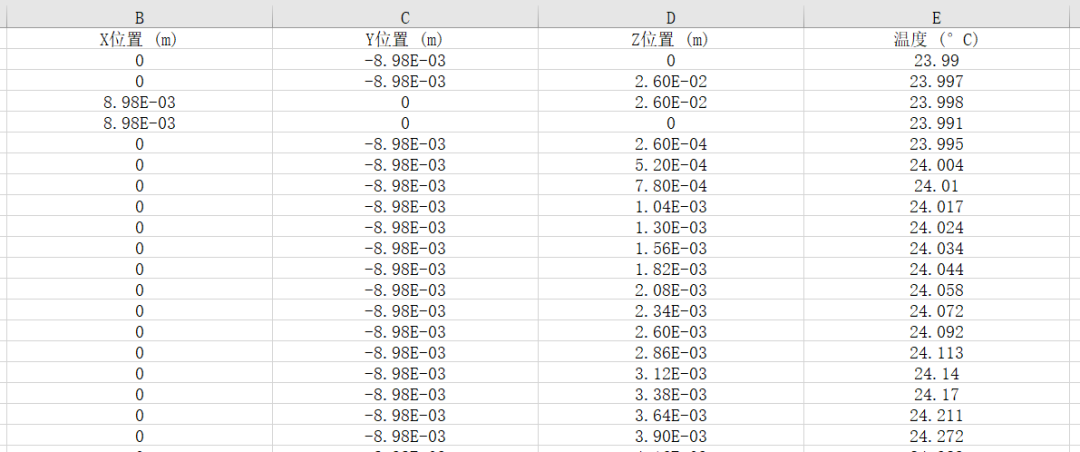Screen dimensions: 1080x452
Task: Select column B header
Action: 139,17
